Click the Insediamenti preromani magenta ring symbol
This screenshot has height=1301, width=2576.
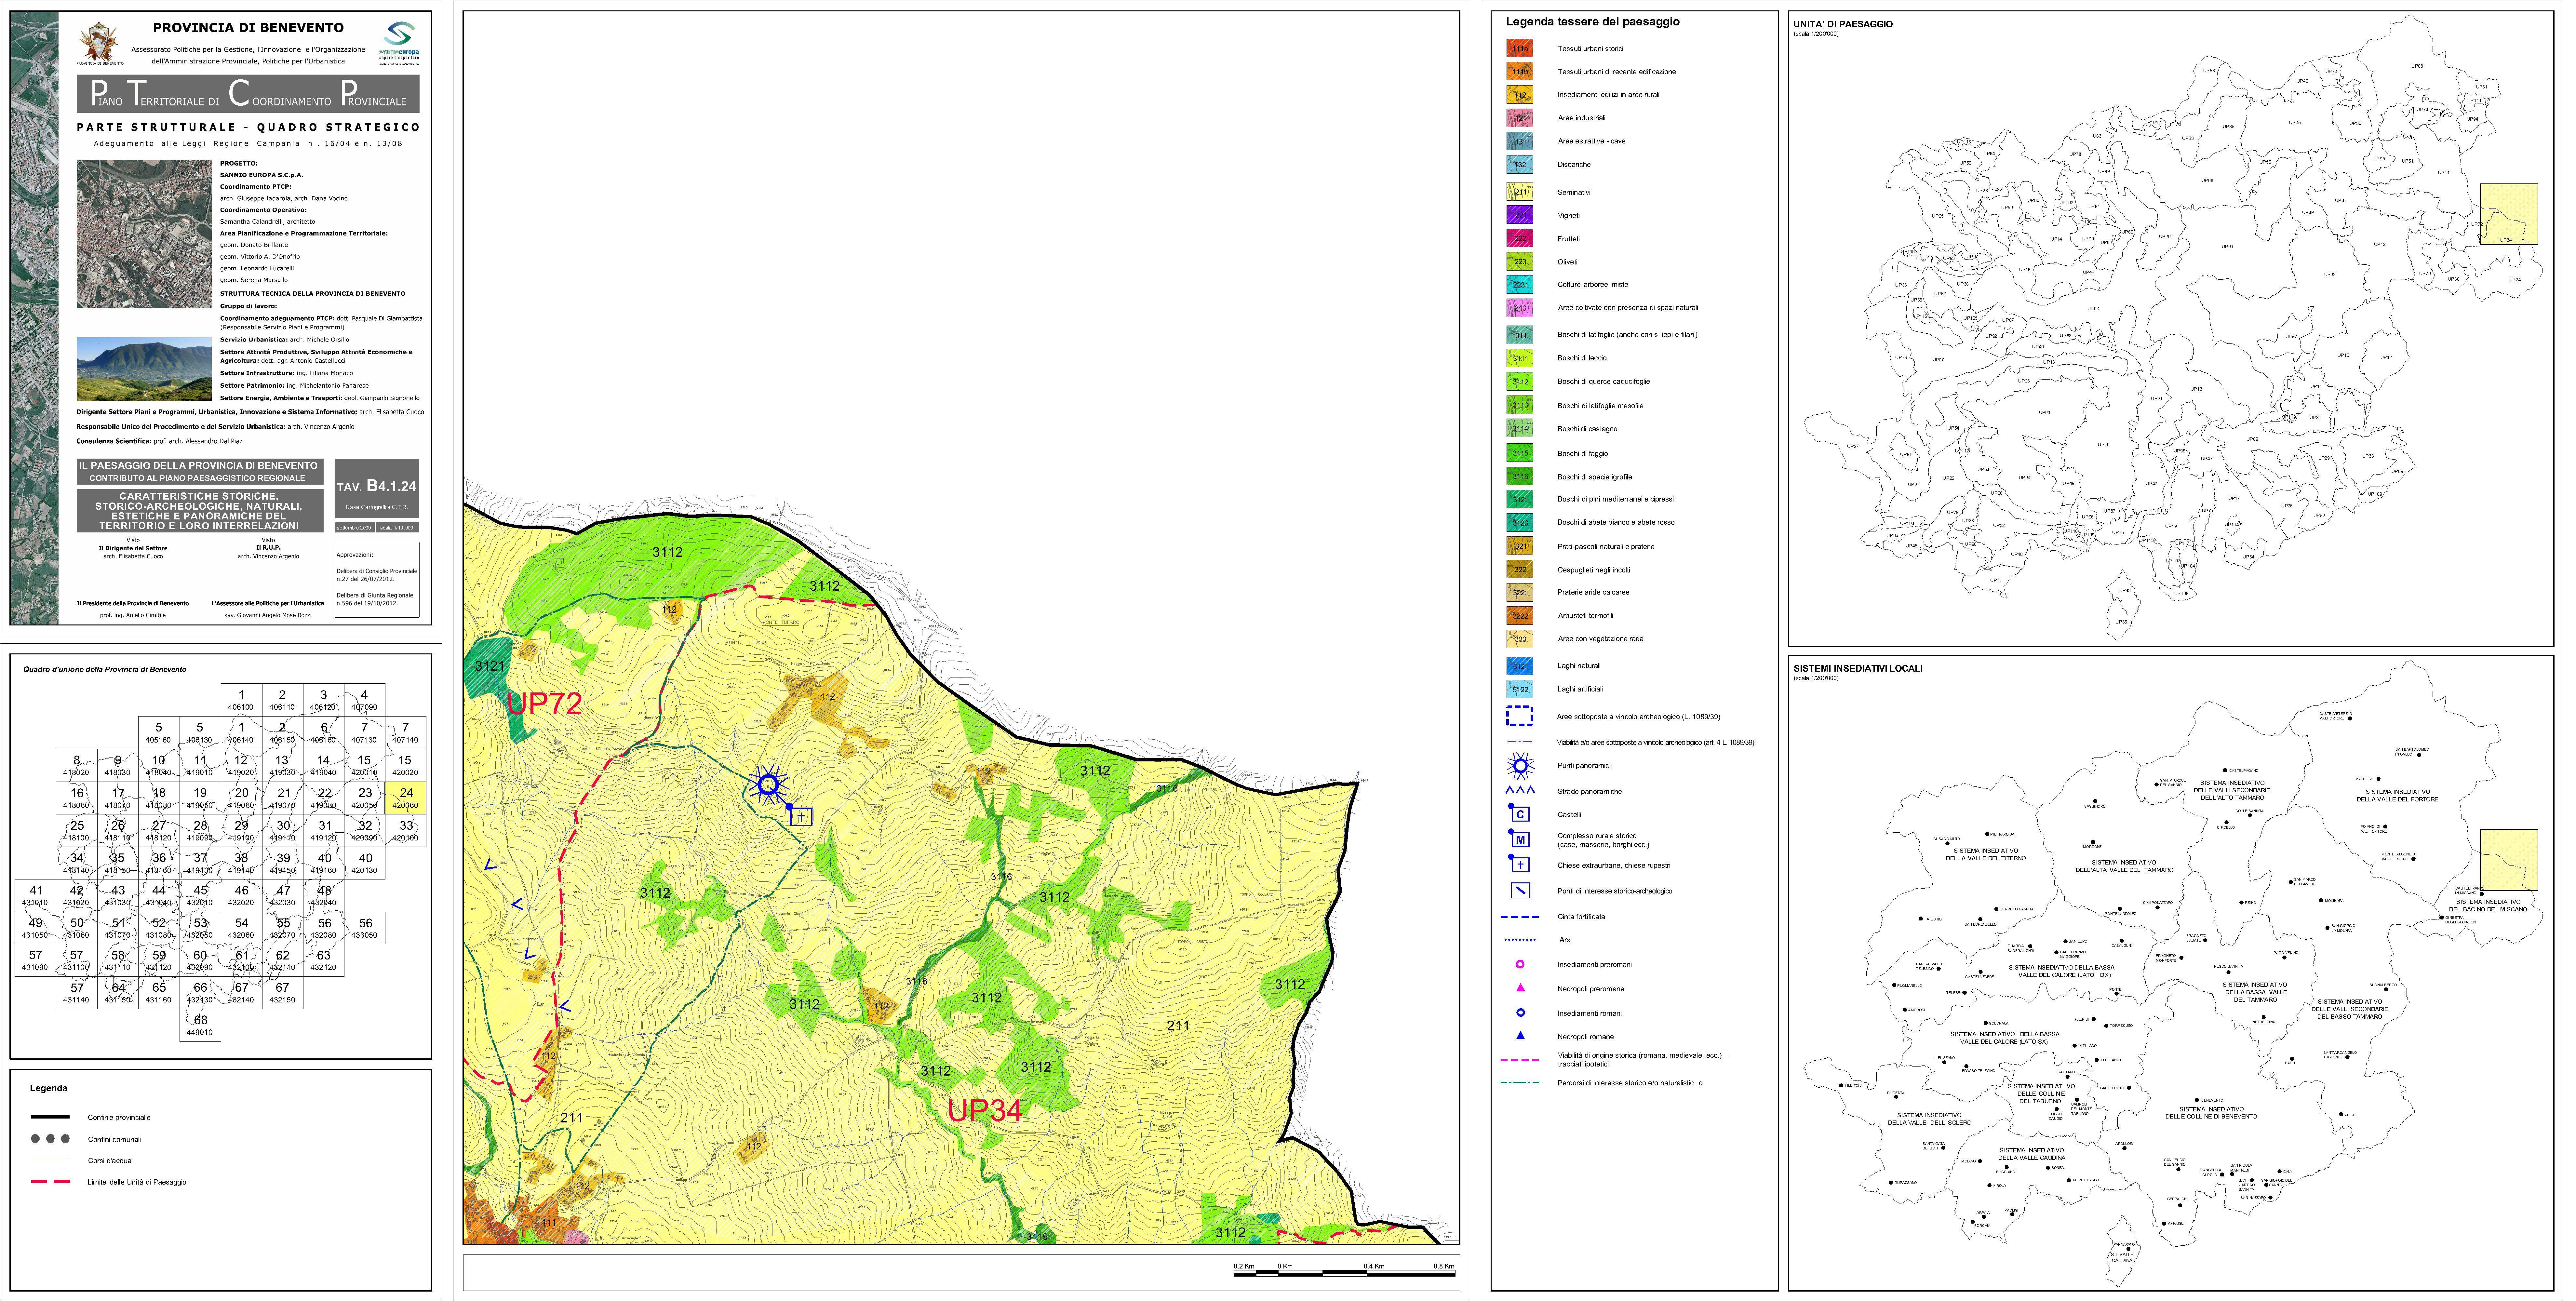1520,965
